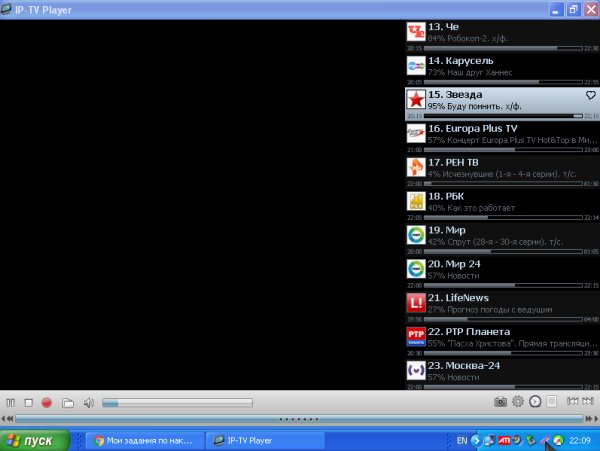Click the right arrows on the bottom bar

(592, 419)
